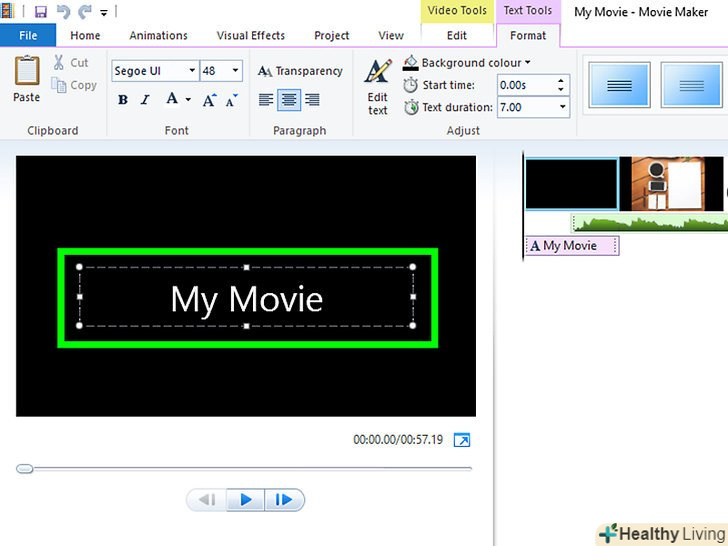Screen dimensions: 728x546
Task: Open the File menu
Action: click(28, 36)
